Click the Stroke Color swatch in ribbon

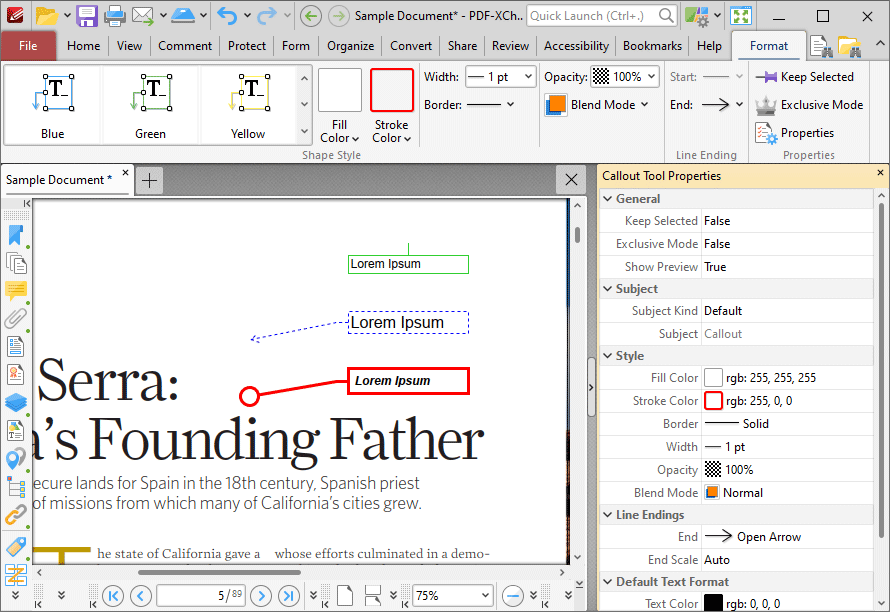(x=392, y=90)
